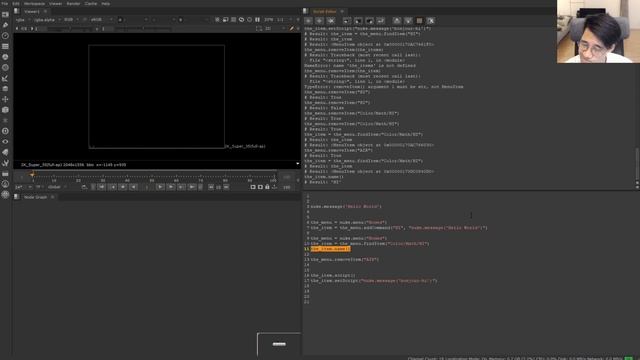The width and height of the screenshot is (640, 360).
Task: Select the Viewer1 tab
Action: pyautogui.click(x=32, y=11)
